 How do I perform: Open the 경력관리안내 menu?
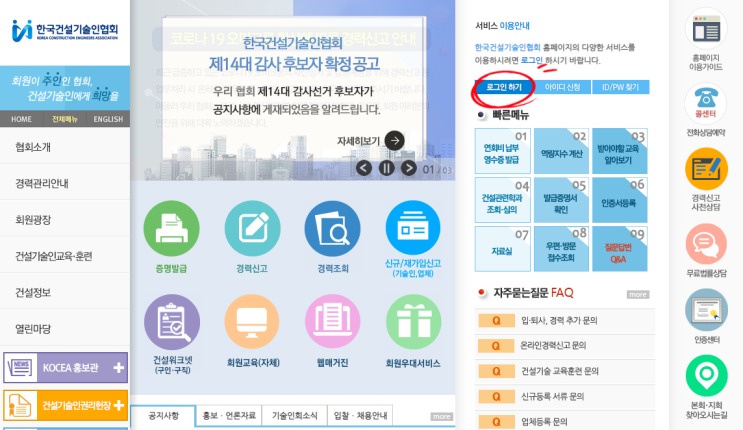(x=65, y=183)
